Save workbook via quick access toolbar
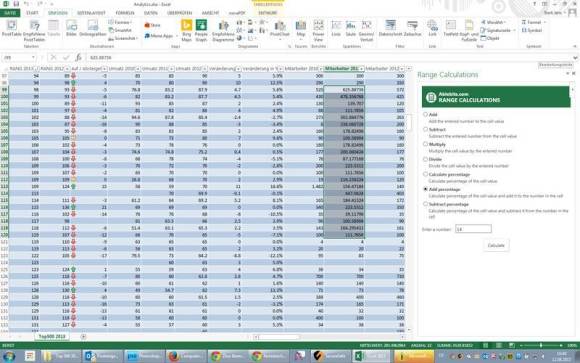Image resolution: width=580 pixels, height=363 pixels. tap(16, 4)
